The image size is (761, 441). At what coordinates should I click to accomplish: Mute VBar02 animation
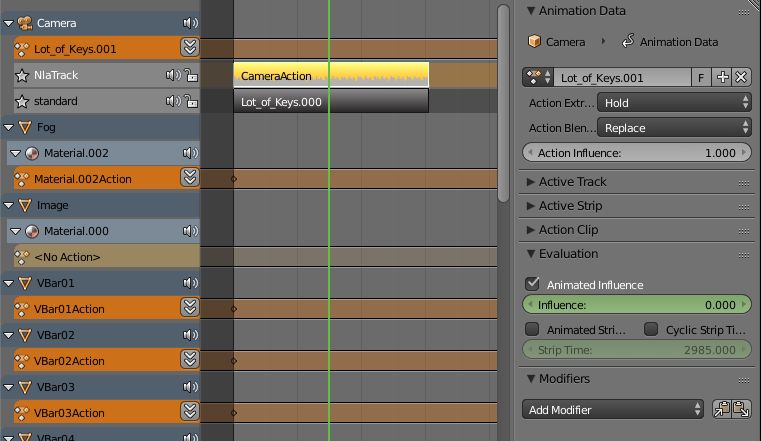click(x=190, y=335)
